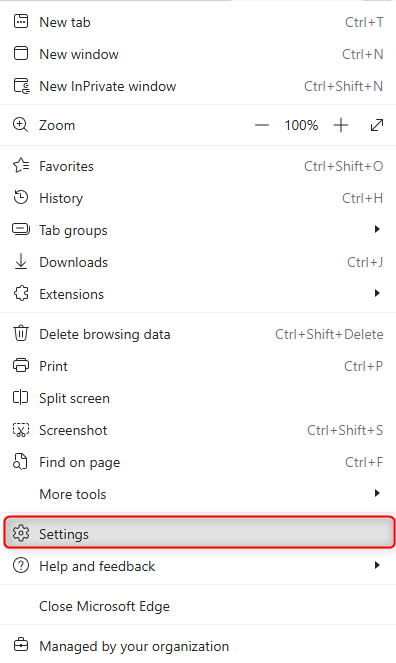Screen dimensions: 396x663
Task: Click the Find on page icon
Action: click(20, 462)
